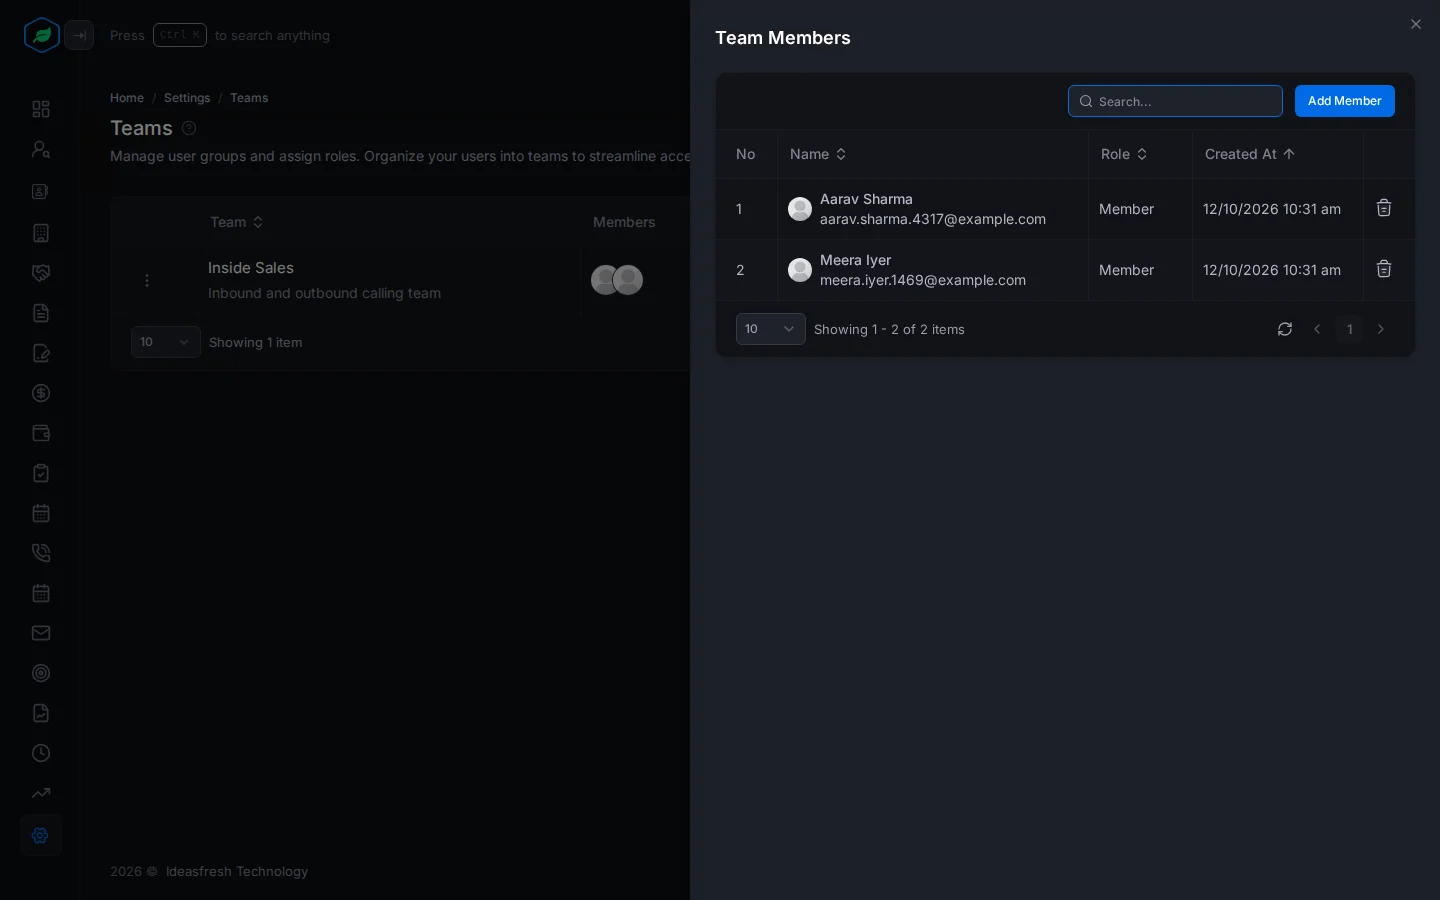Open the target goals icon in sidebar
This screenshot has width=1440, height=900.
41,673
